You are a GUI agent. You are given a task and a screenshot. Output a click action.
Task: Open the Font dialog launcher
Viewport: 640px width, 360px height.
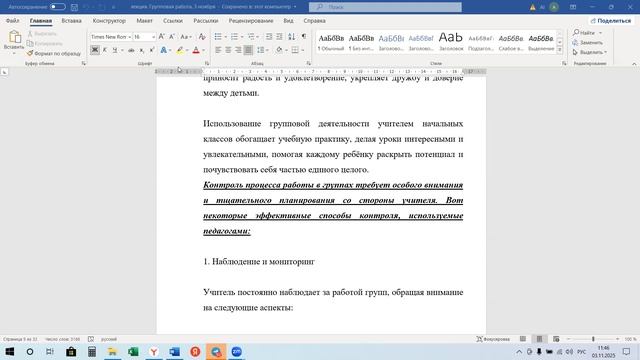pyautogui.click(x=207, y=63)
